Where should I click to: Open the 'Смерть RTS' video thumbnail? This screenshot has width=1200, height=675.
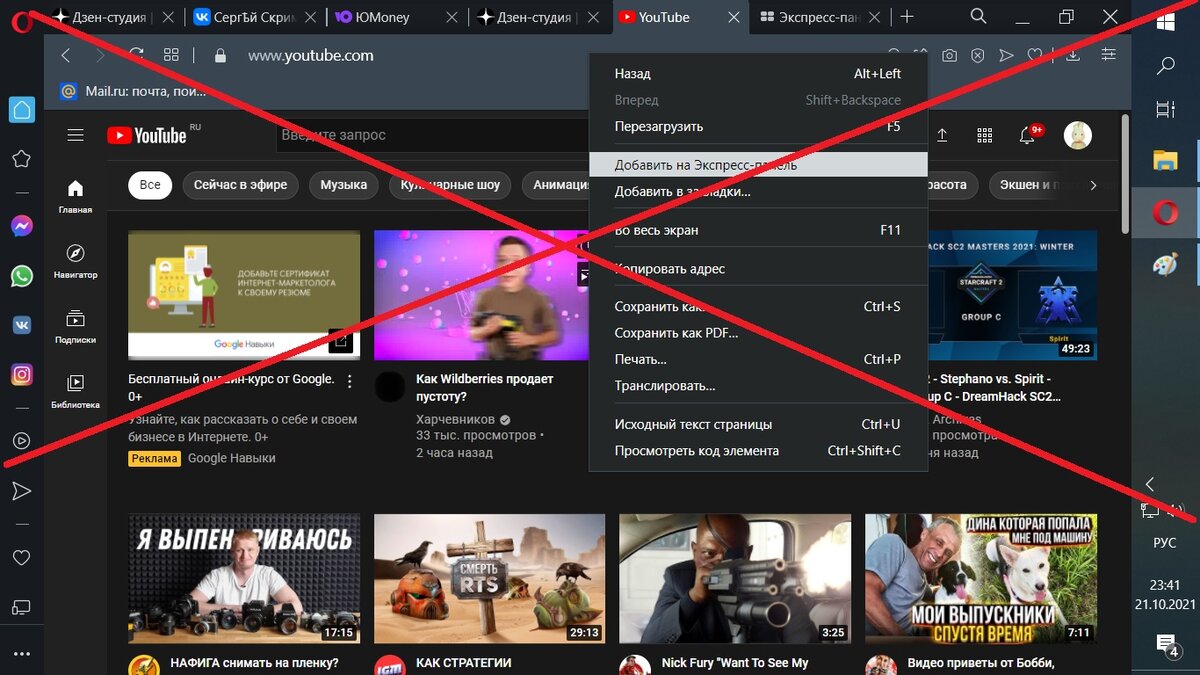pos(490,579)
